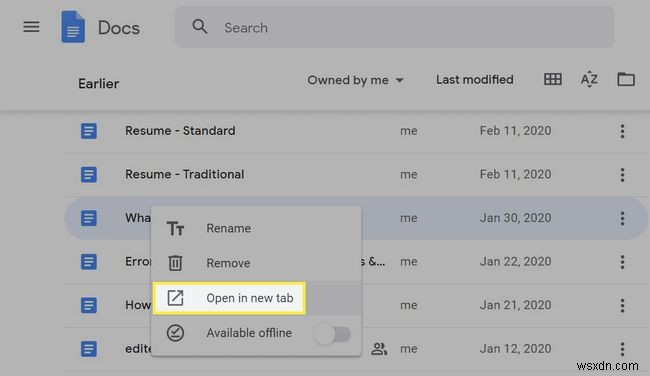Click the Available offline menu entry

click(256, 333)
